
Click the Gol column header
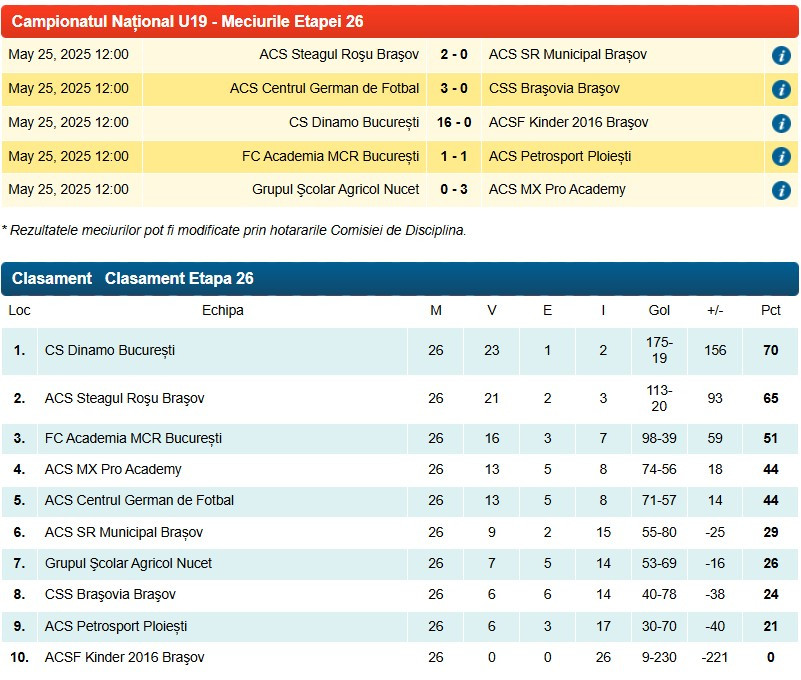click(659, 311)
